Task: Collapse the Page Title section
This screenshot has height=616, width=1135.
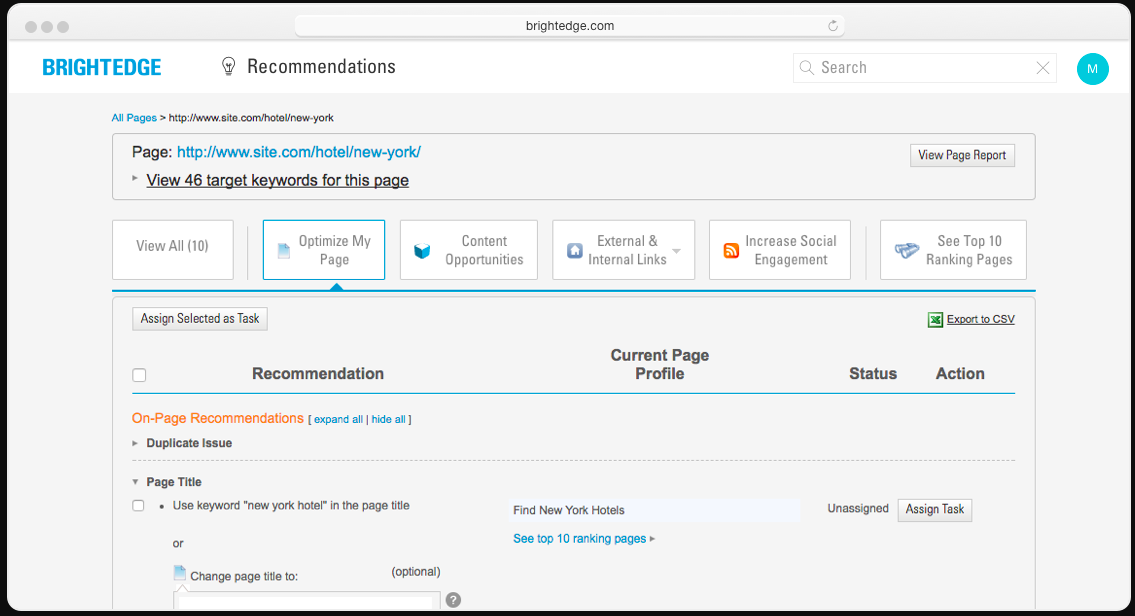Action: [134, 481]
